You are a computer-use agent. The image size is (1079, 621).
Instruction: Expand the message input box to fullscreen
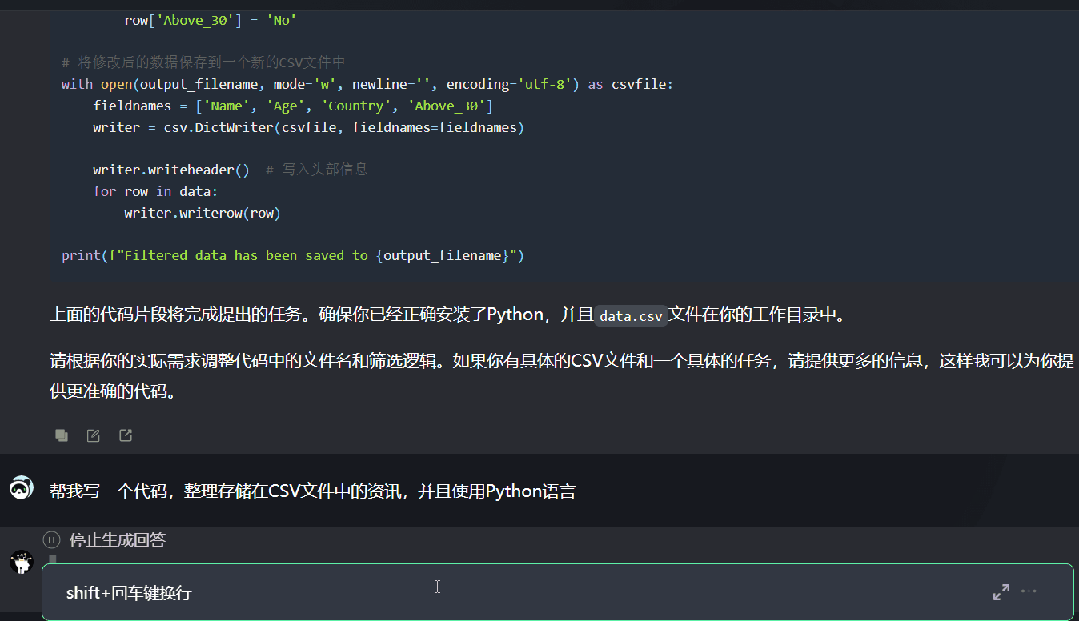tap(1001, 591)
